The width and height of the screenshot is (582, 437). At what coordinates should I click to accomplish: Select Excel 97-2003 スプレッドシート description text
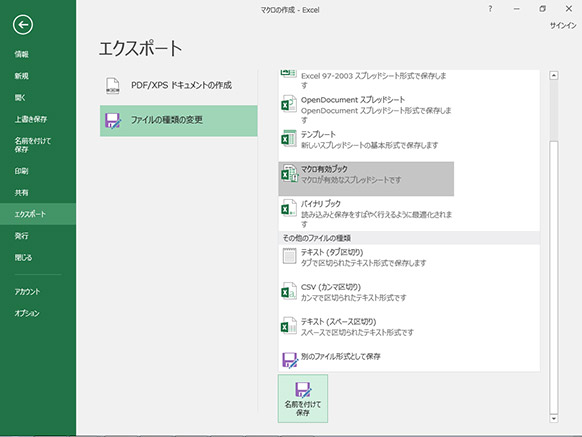coord(374,80)
